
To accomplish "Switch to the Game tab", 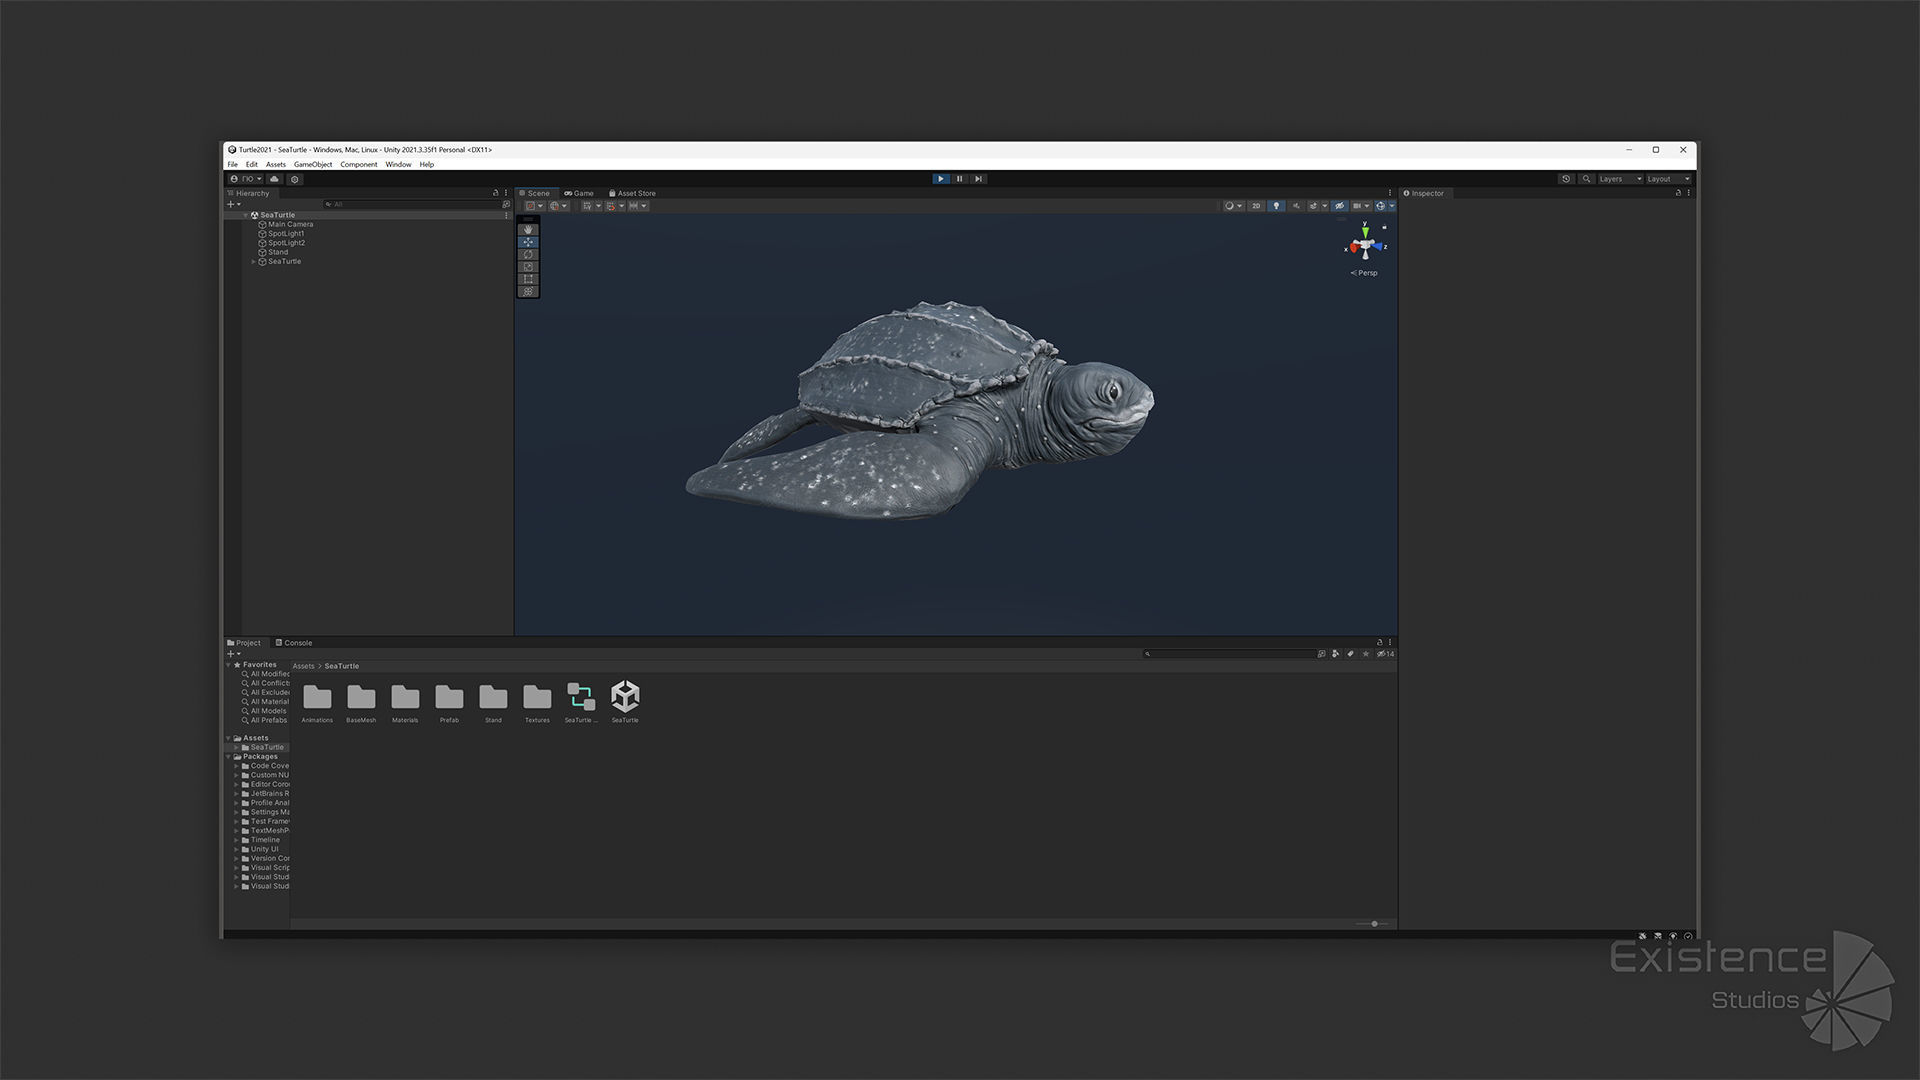I will 579,193.
